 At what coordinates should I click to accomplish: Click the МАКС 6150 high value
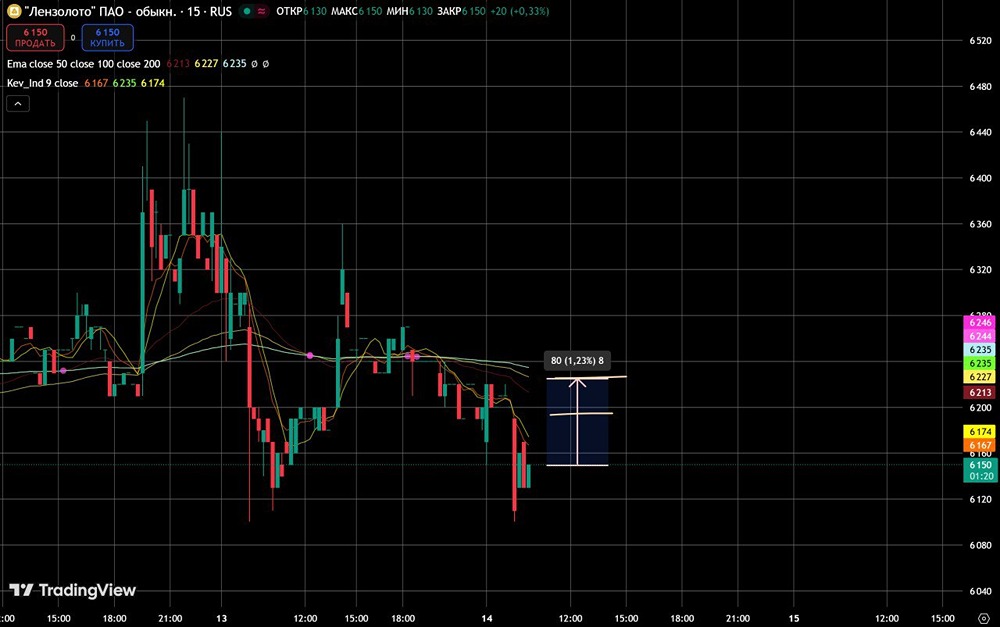pos(357,11)
